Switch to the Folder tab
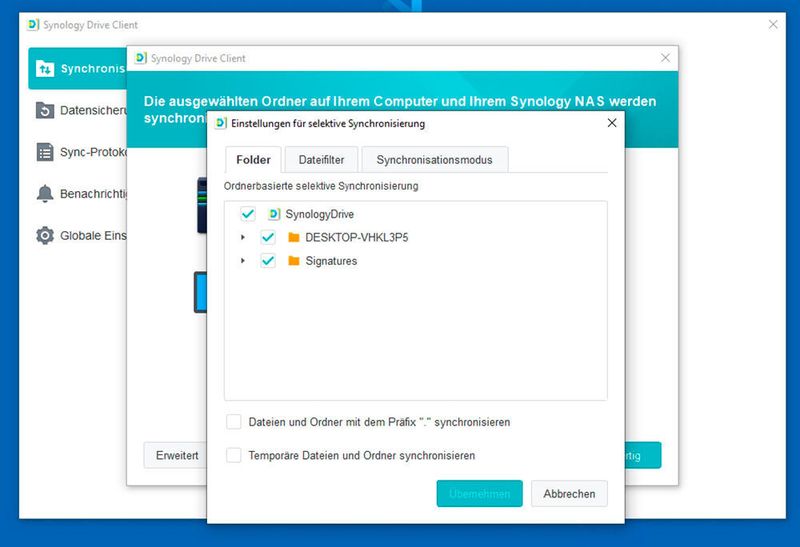This screenshot has height=547, width=800. 253,160
